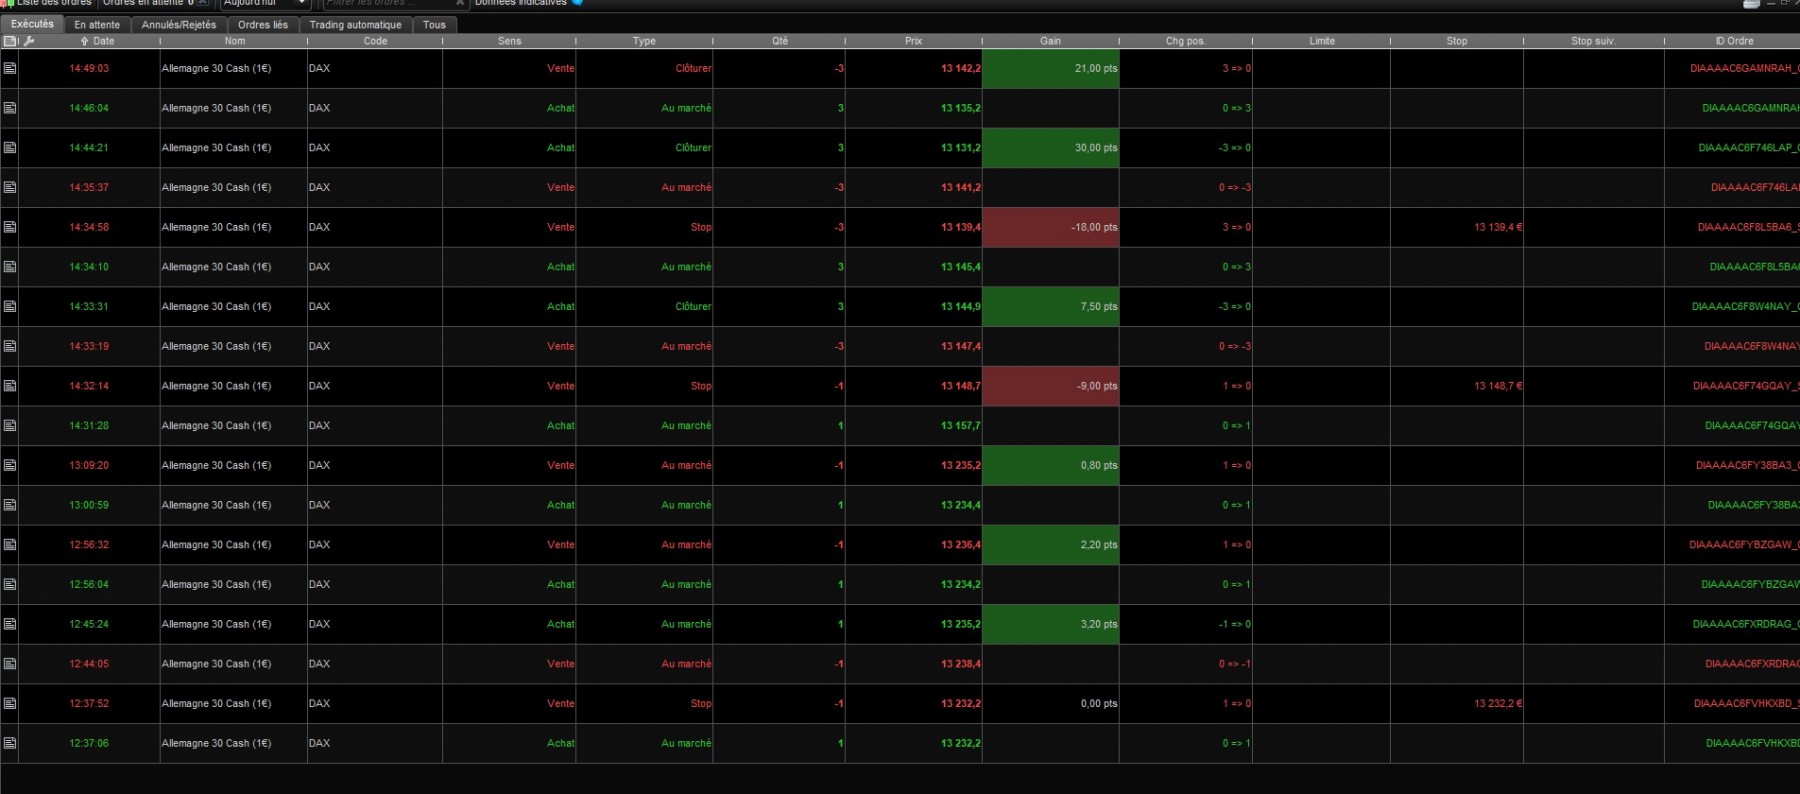Select the 0,00 pts gain cell

(x=1051, y=704)
